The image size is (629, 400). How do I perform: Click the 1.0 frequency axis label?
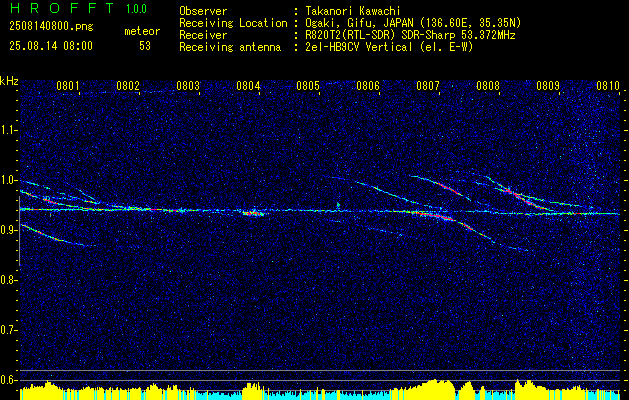pyautogui.click(x=8, y=180)
